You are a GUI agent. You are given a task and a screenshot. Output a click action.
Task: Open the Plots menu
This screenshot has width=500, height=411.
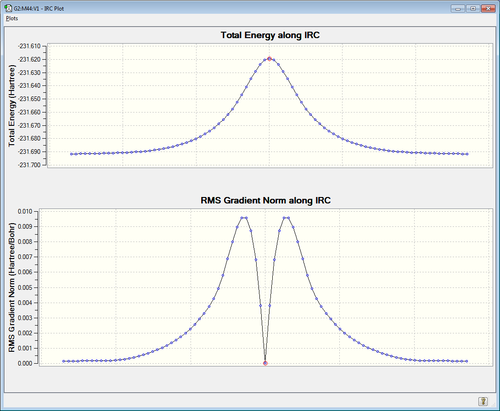point(12,18)
